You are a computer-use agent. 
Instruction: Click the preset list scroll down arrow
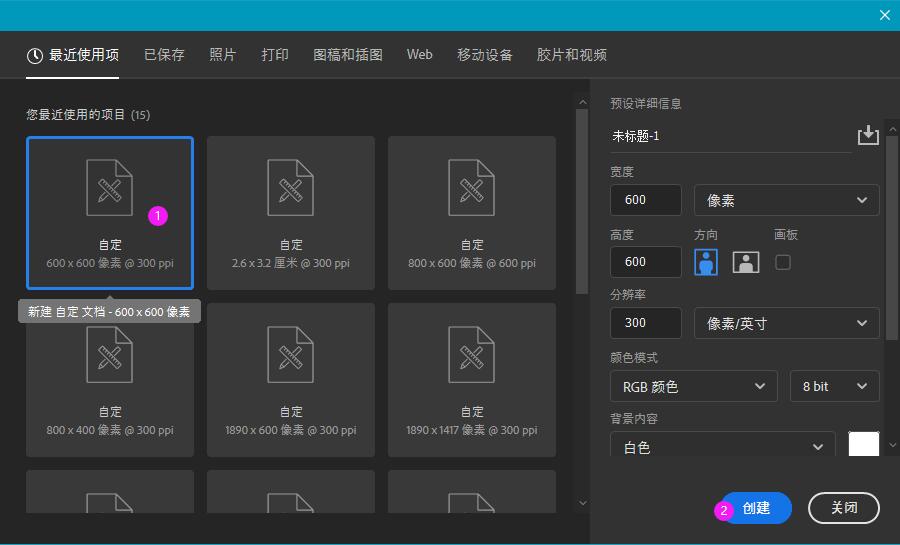(583, 503)
